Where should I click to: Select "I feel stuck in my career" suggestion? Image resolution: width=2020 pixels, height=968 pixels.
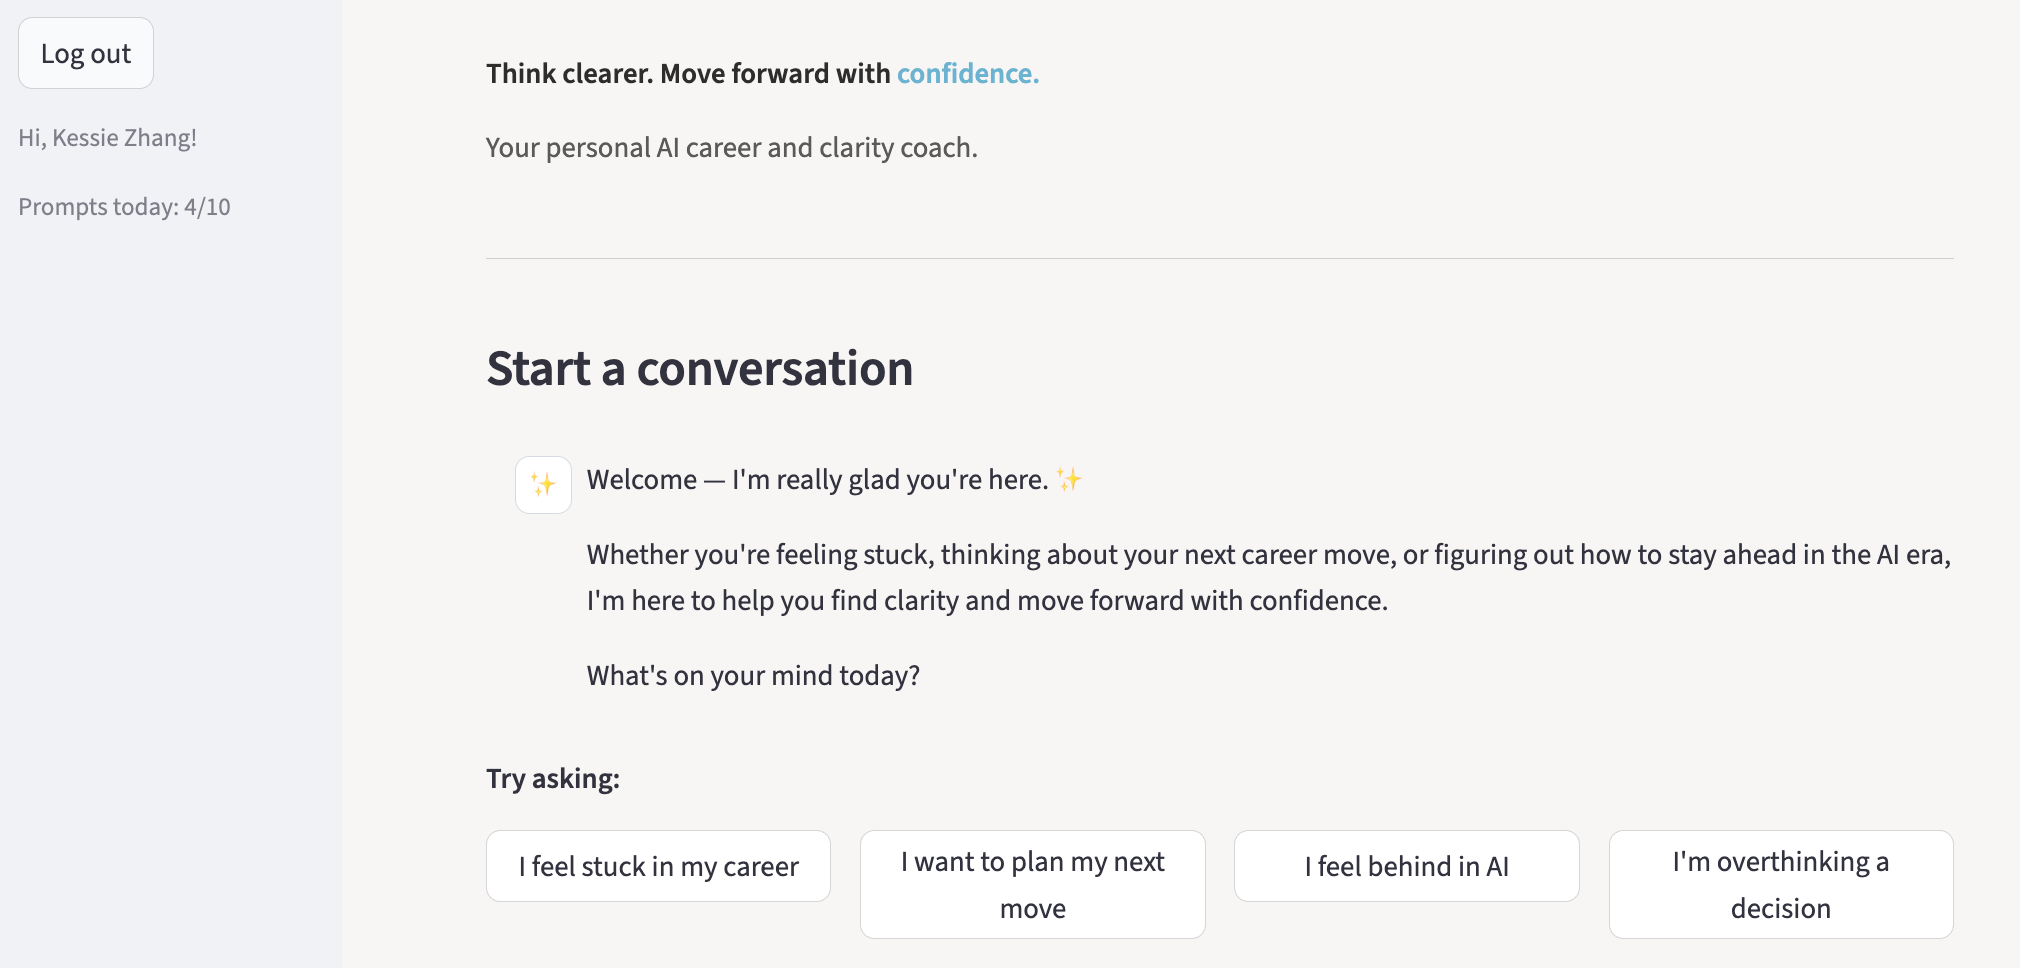(x=658, y=866)
